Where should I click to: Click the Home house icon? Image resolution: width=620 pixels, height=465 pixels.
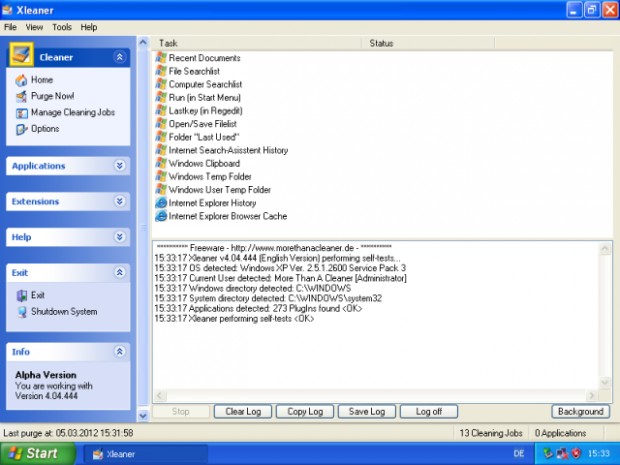pyautogui.click(x=21, y=80)
